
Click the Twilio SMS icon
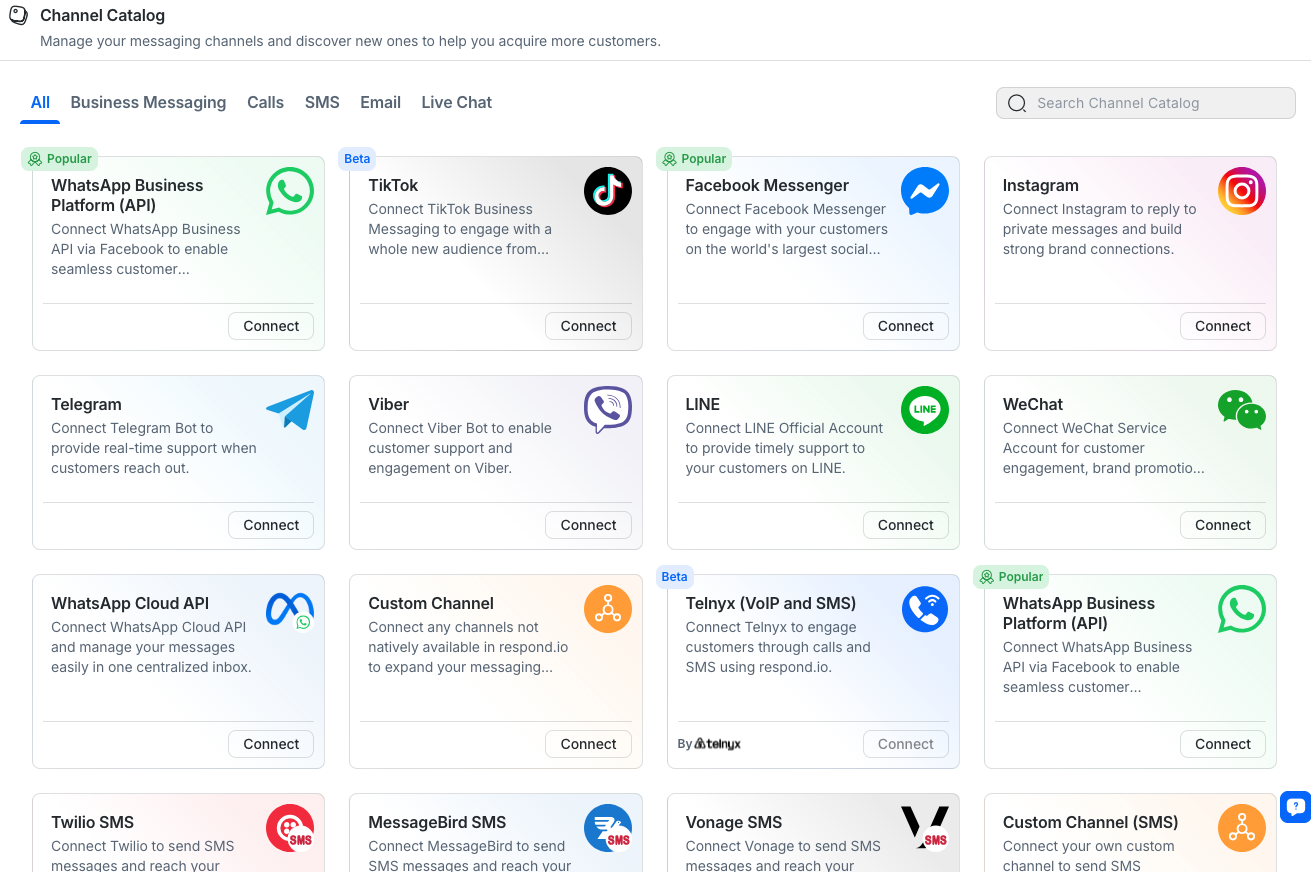coord(289,828)
